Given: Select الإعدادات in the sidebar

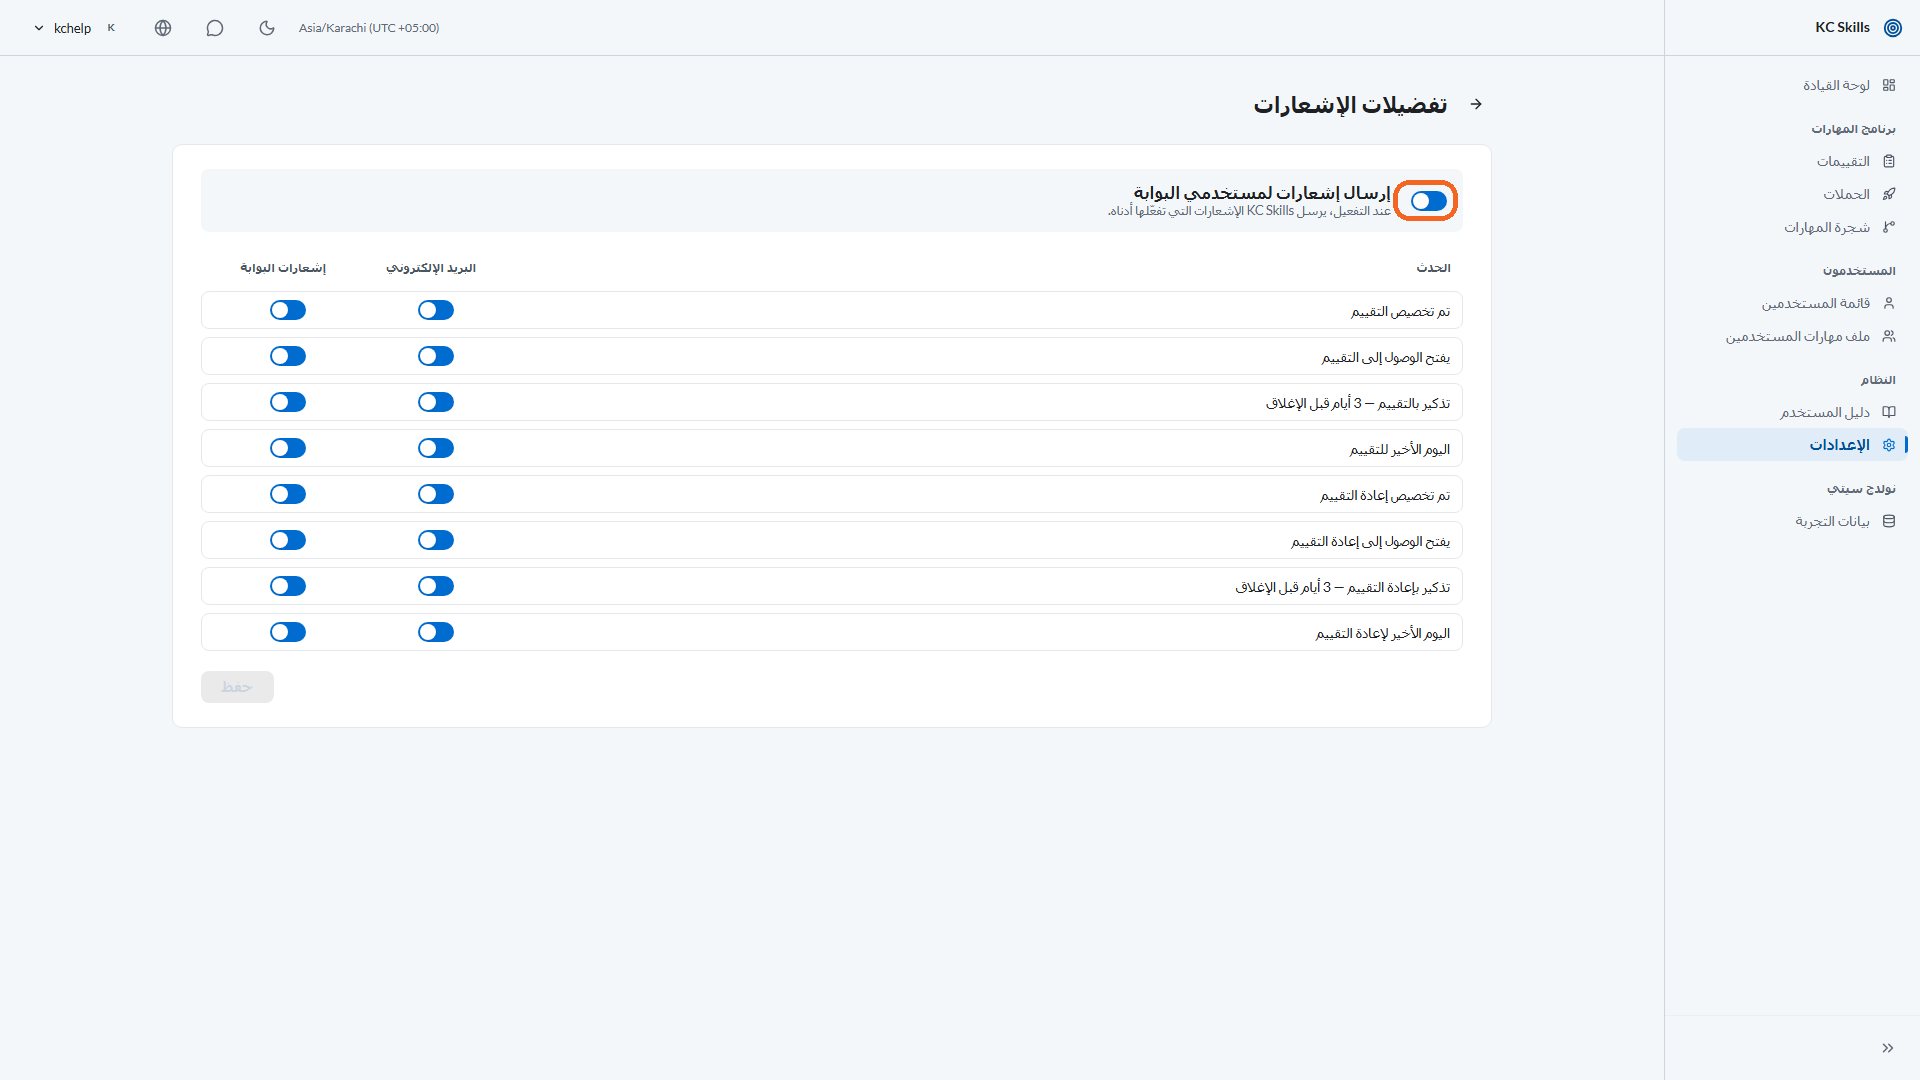Looking at the screenshot, I should click(x=1792, y=445).
